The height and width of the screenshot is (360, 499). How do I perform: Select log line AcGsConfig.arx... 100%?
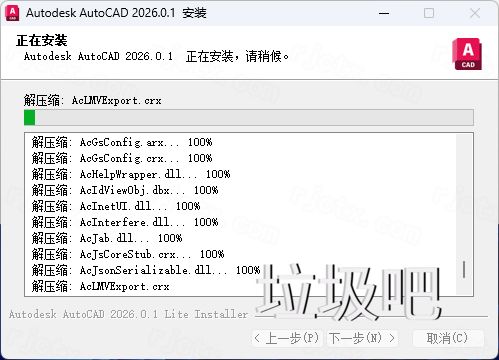(122, 142)
